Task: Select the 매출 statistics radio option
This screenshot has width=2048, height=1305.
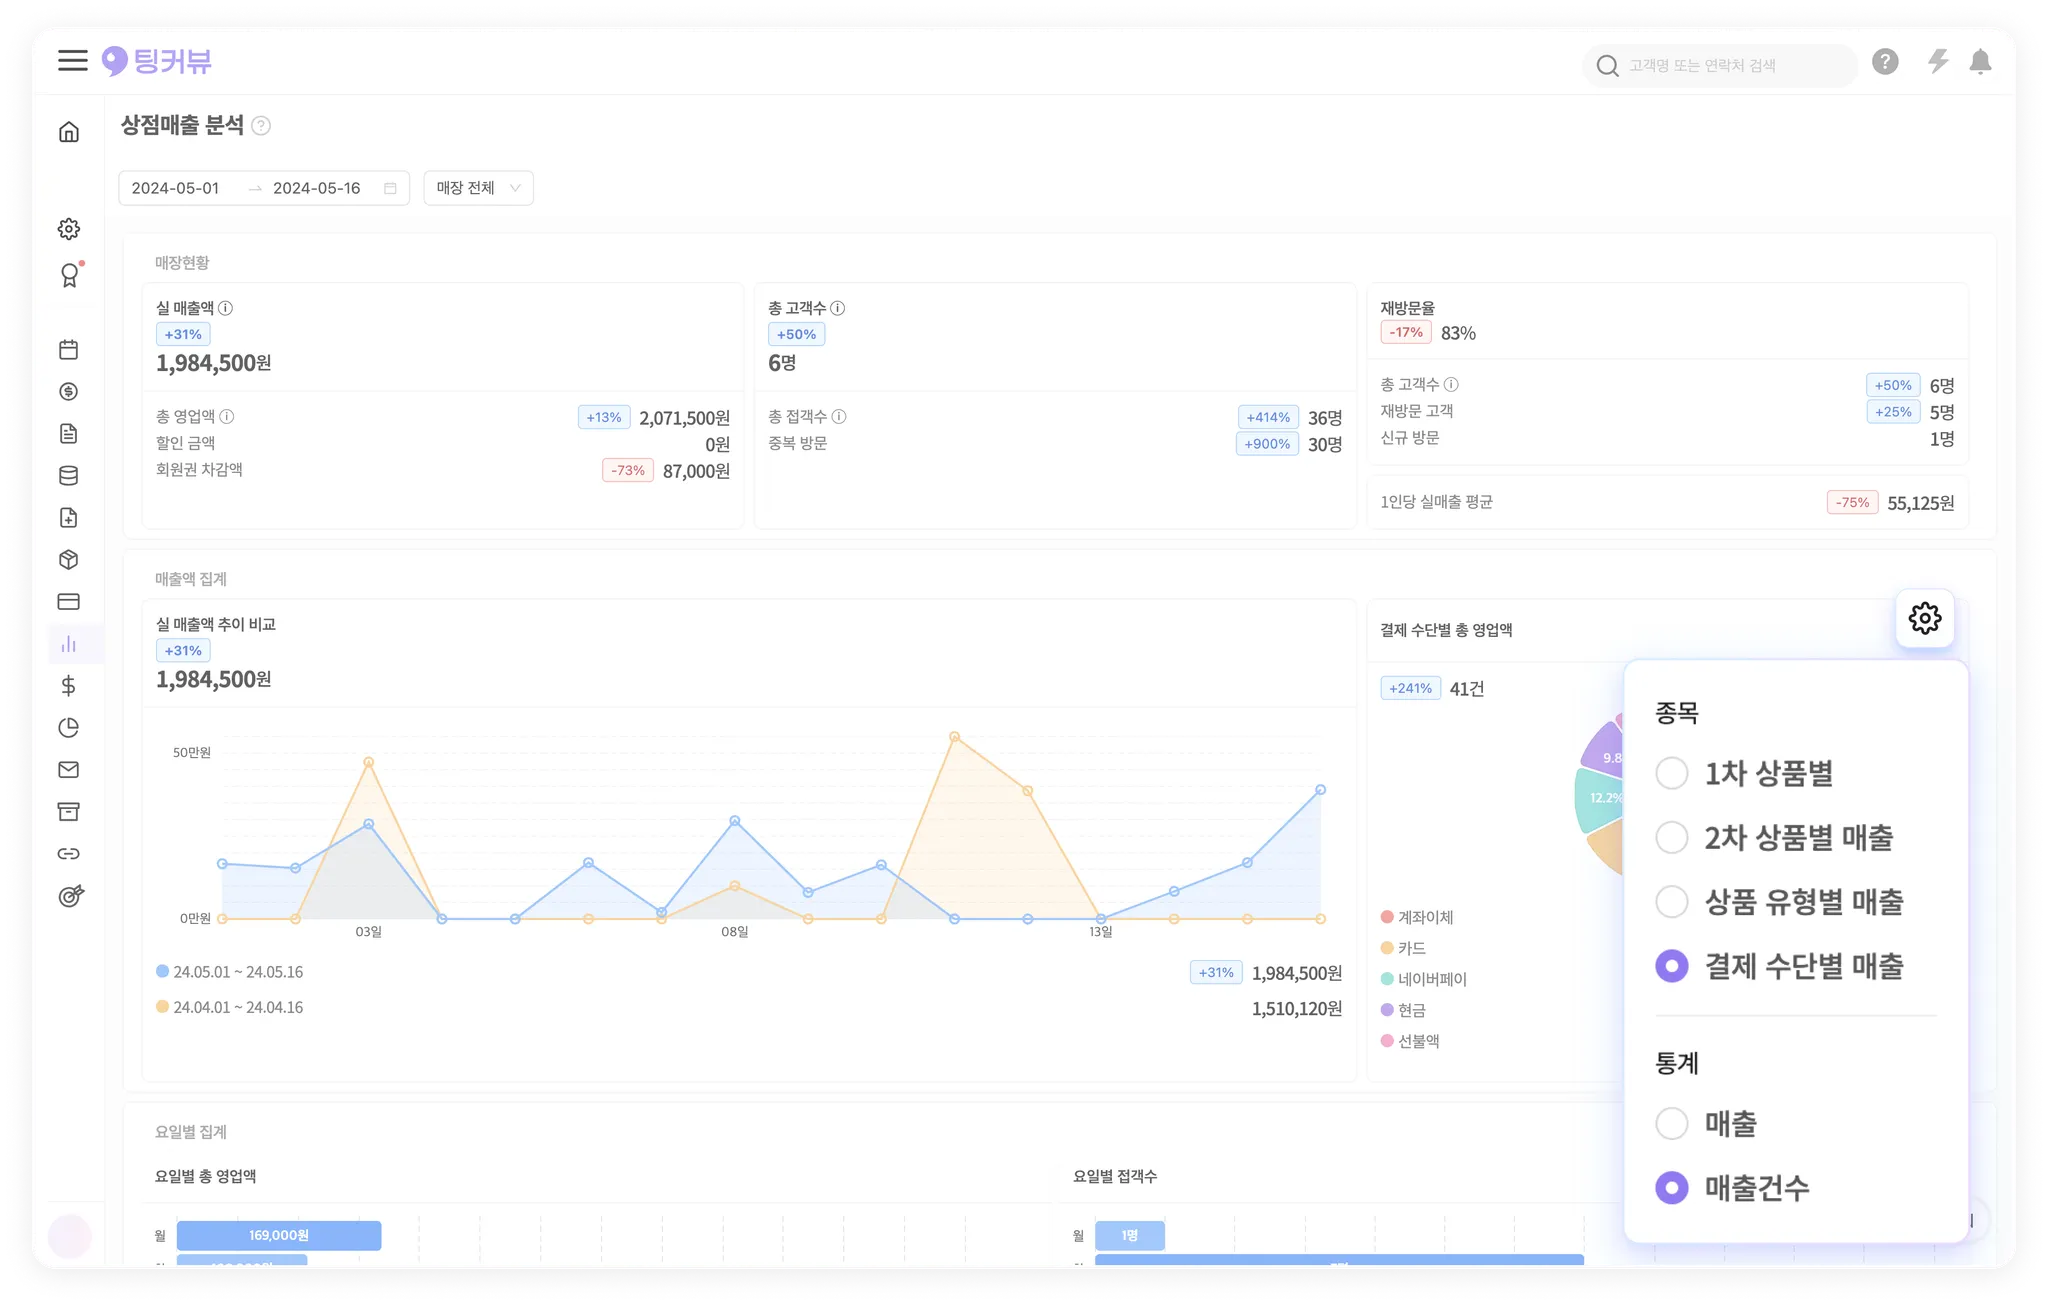Action: tap(1672, 1124)
